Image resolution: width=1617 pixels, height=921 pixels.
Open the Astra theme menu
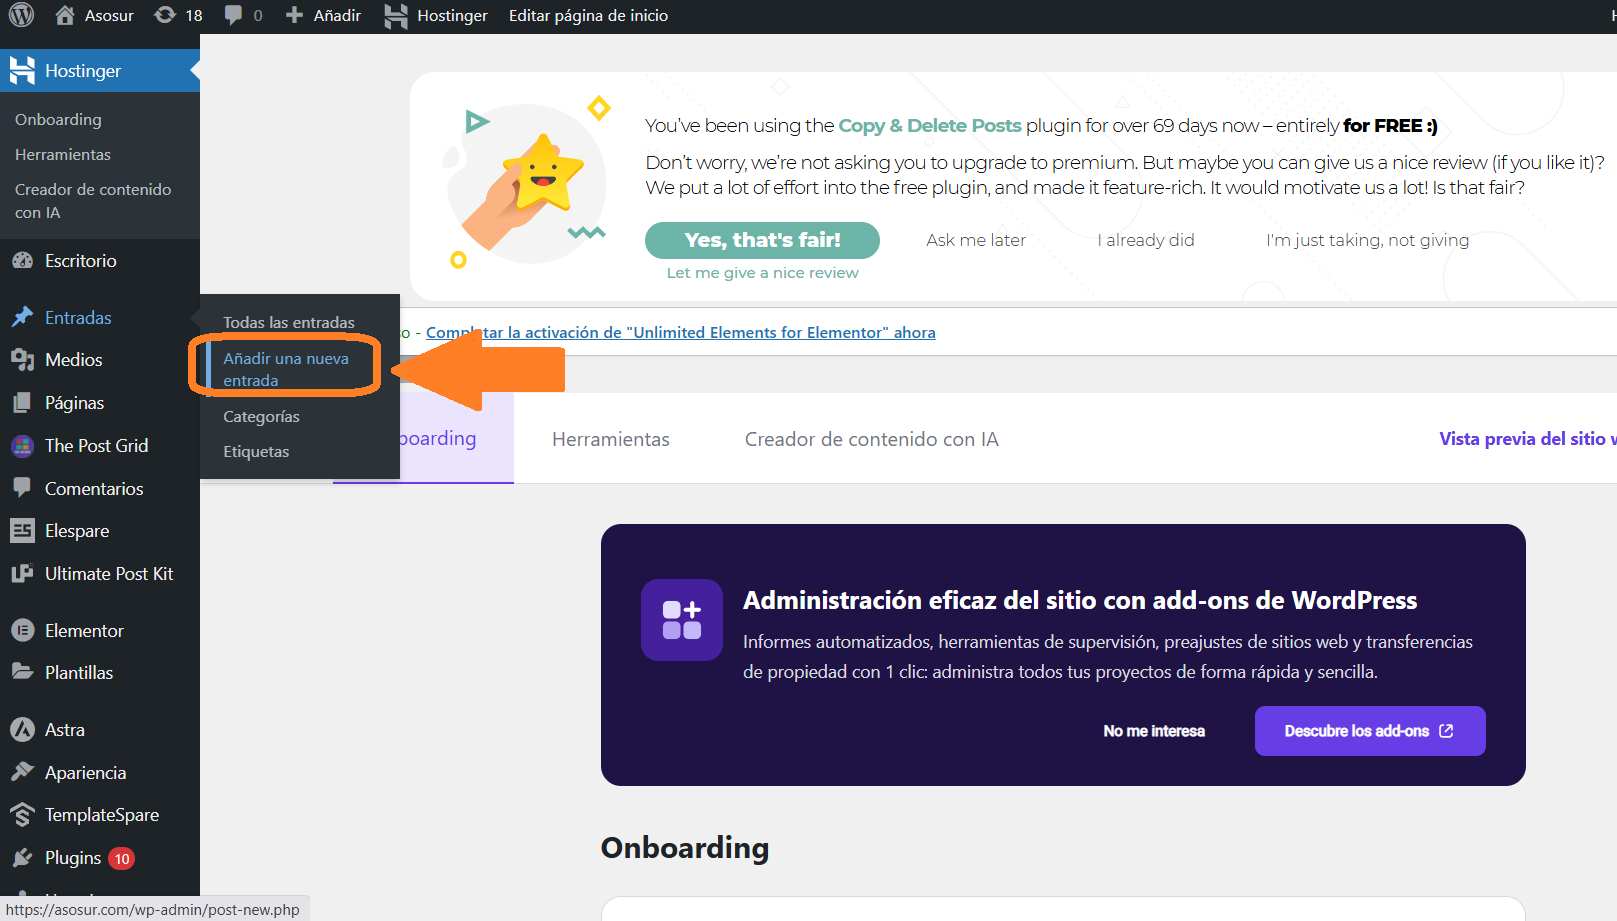(x=65, y=730)
